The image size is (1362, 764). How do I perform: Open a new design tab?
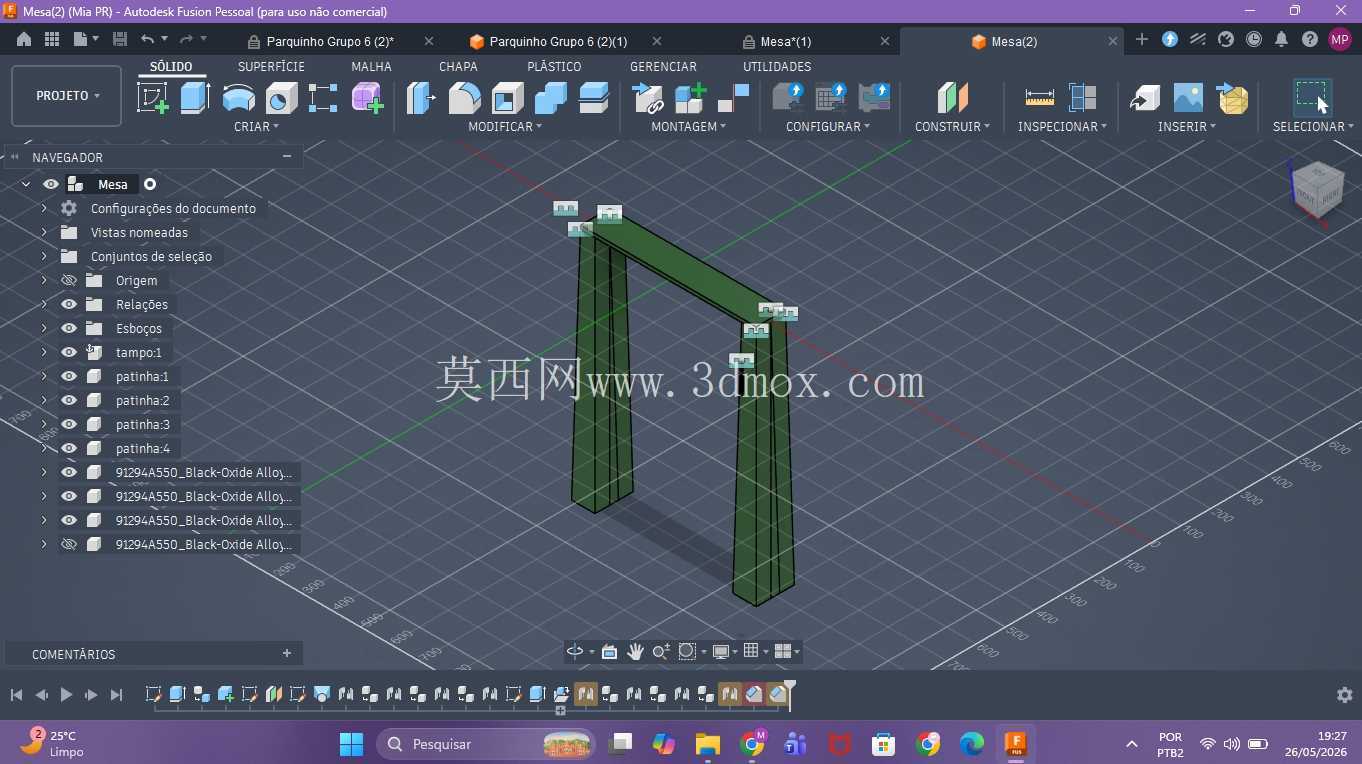pos(1142,39)
